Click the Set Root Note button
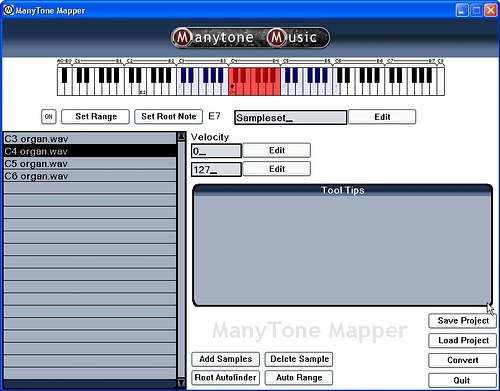The height and width of the screenshot is (391, 500). pyautogui.click(x=168, y=117)
